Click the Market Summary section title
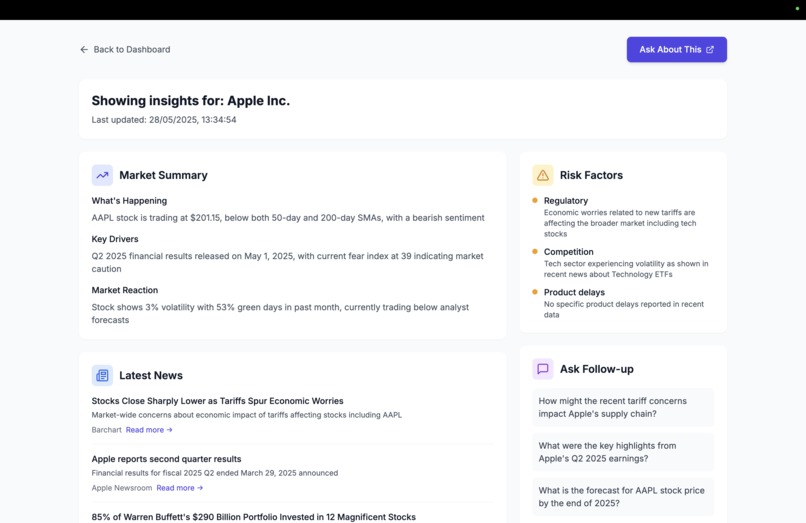 coord(163,175)
